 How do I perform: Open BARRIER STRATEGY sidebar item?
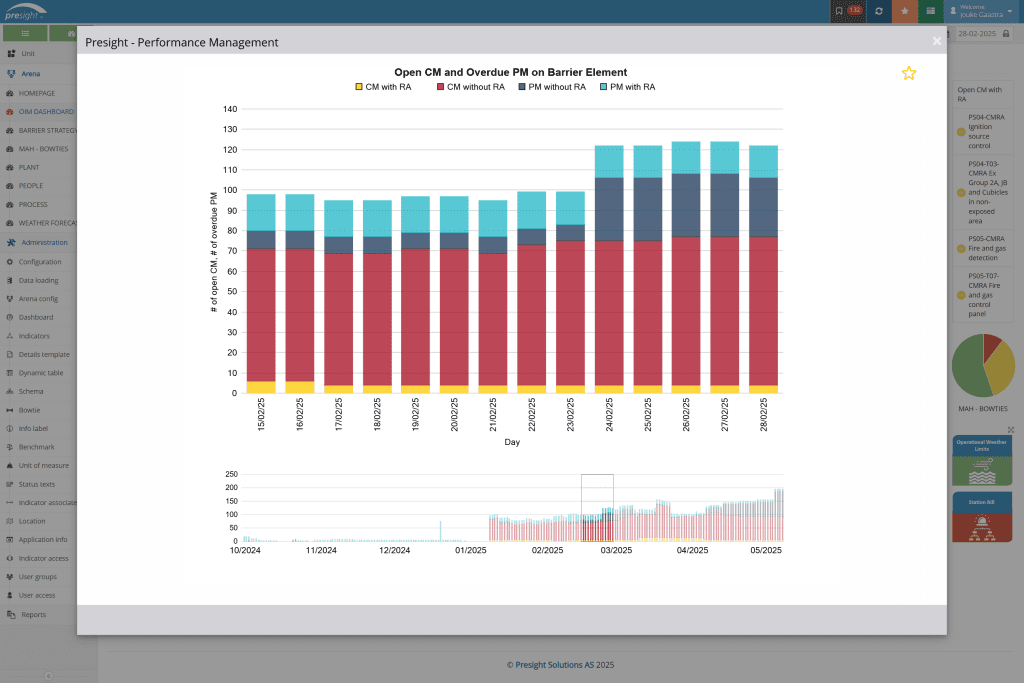(x=47, y=131)
